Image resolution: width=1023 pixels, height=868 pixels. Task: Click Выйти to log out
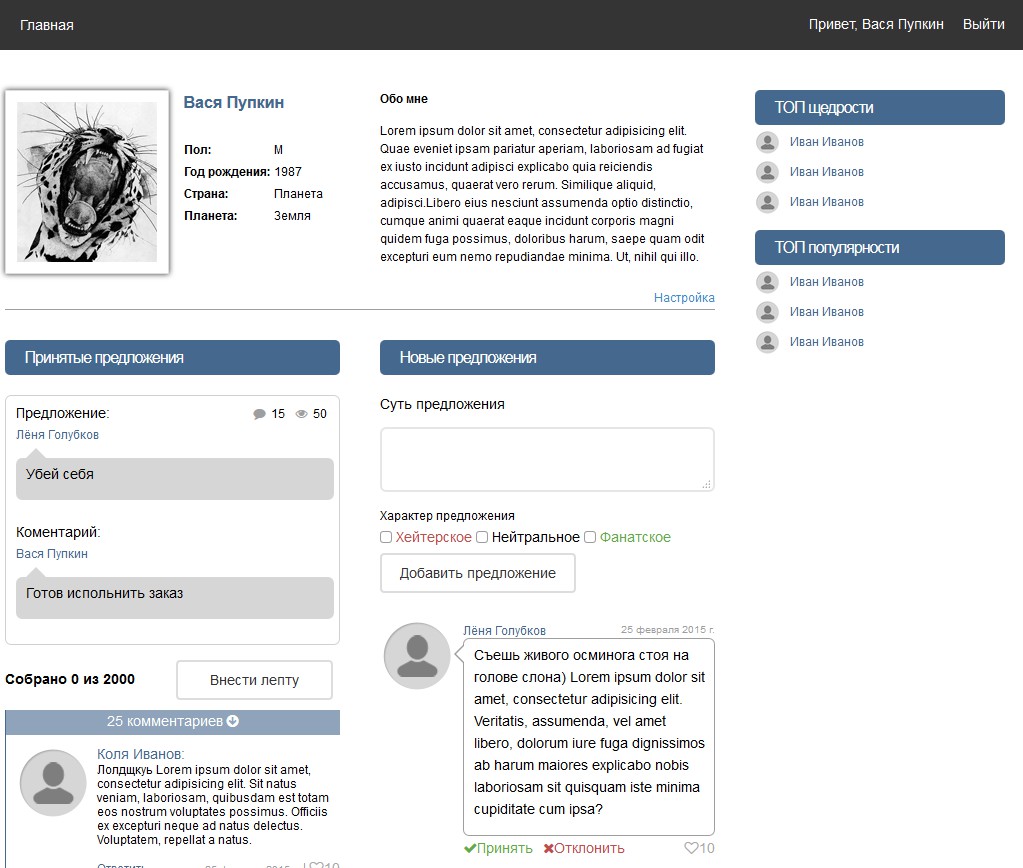(x=983, y=24)
